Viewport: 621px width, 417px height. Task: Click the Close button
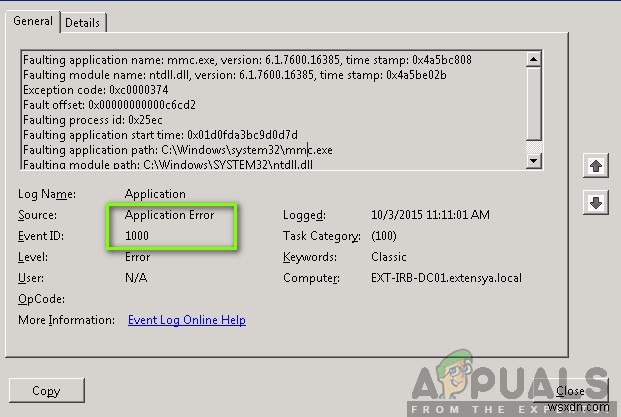point(570,391)
